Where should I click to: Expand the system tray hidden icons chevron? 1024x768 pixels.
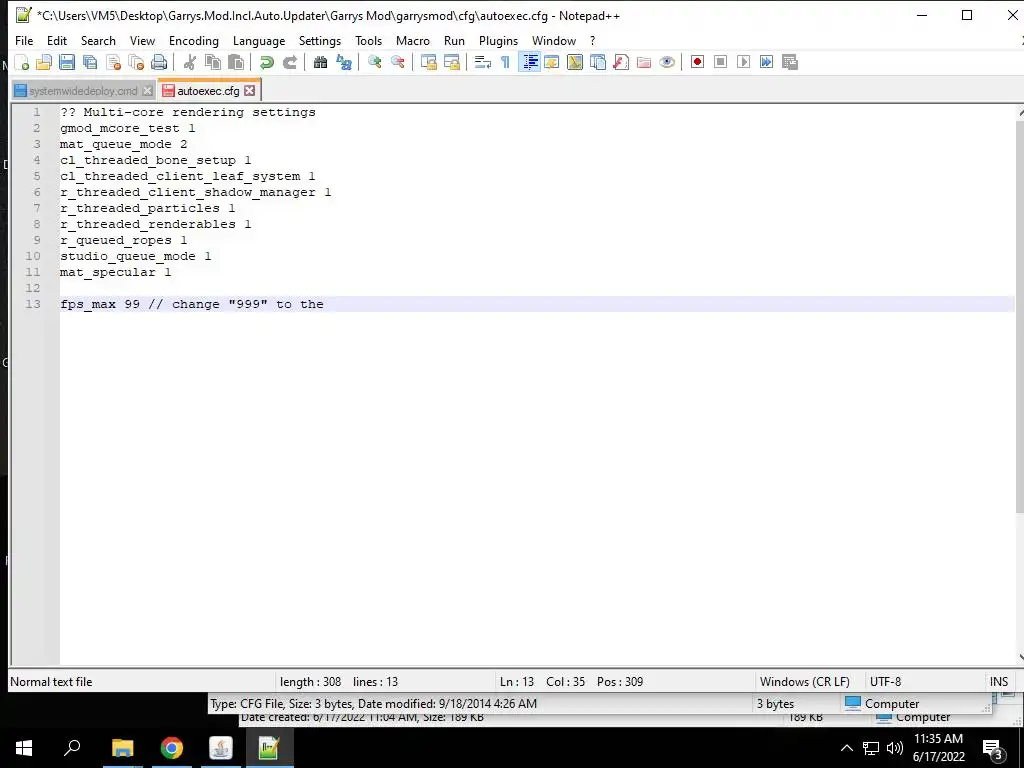point(846,748)
